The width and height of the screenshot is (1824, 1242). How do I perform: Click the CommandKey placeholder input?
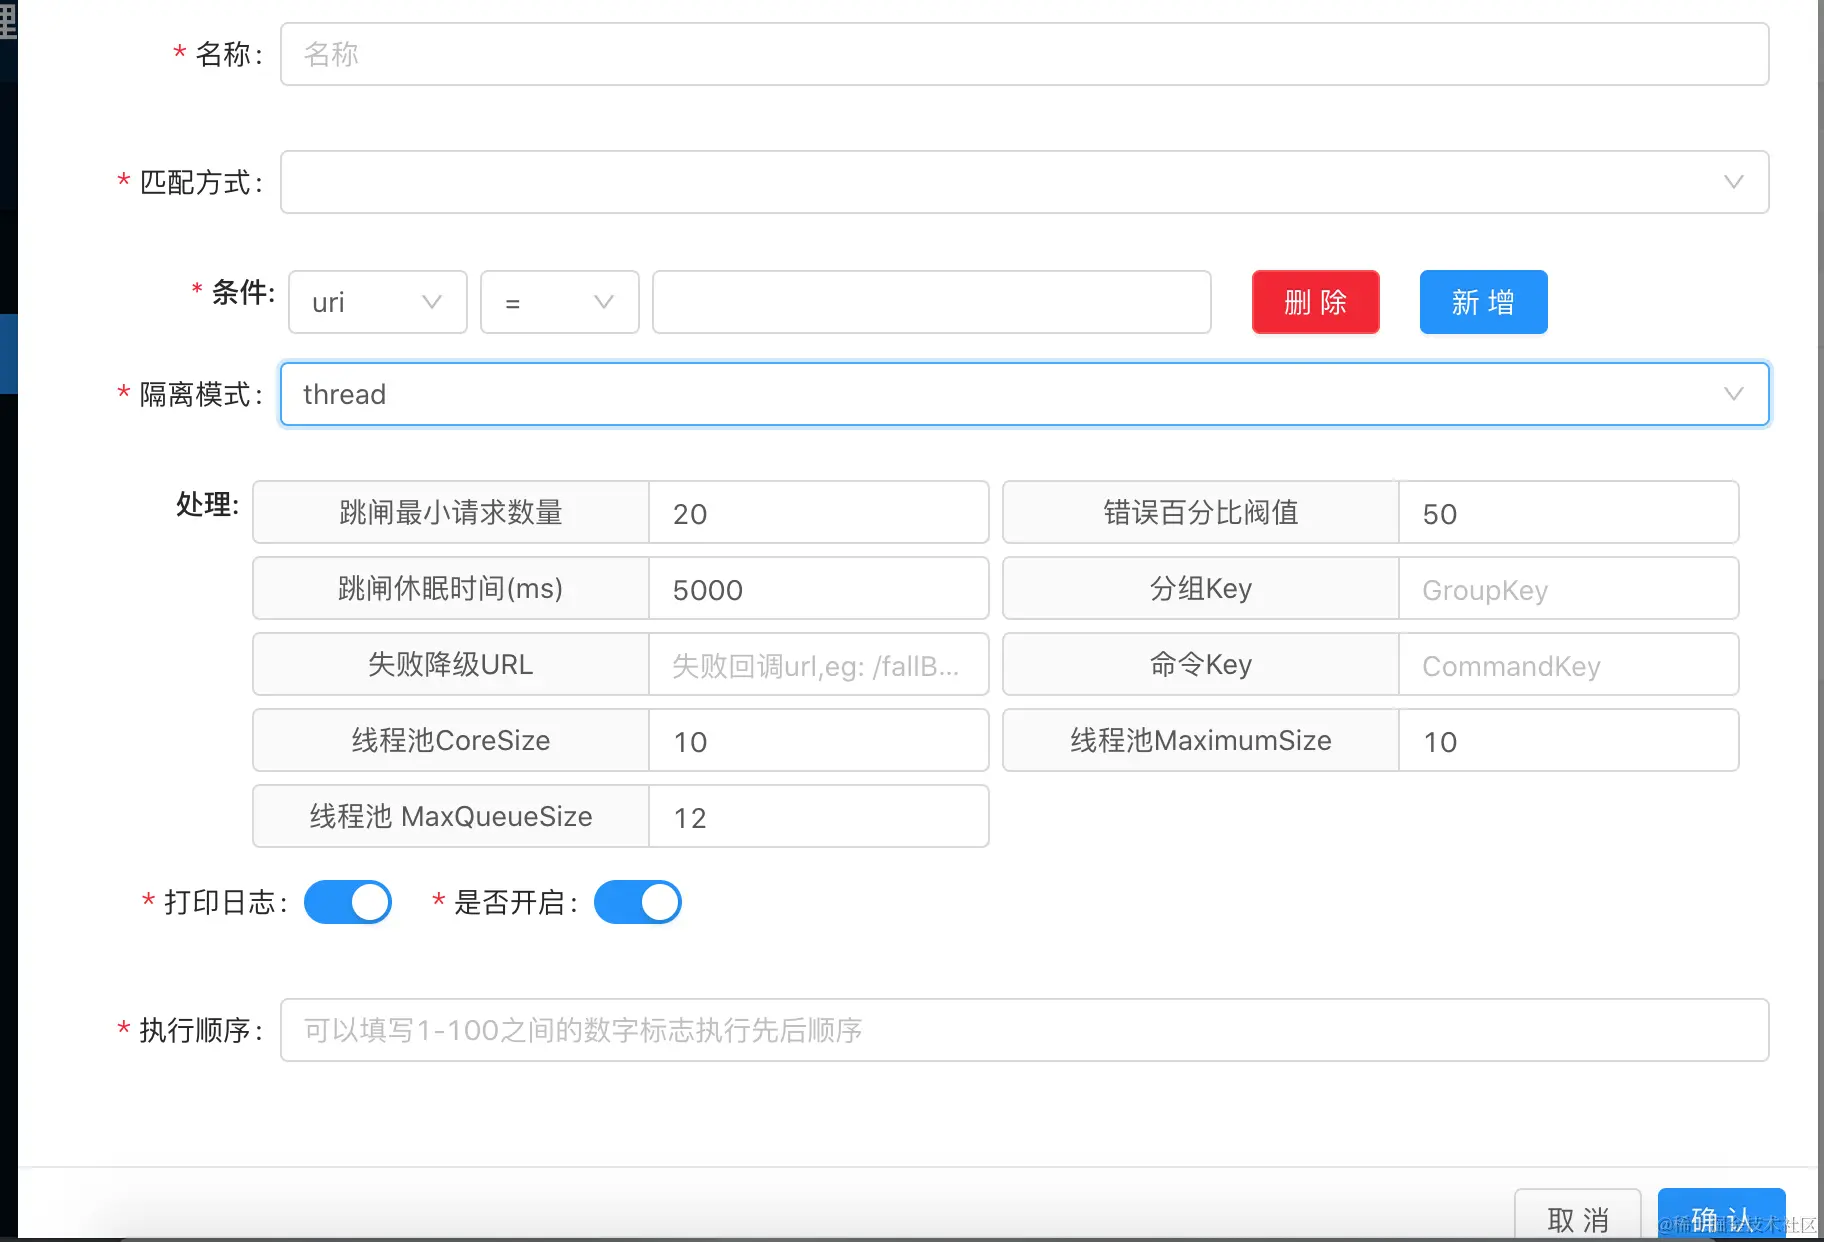[x=1568, y=664]
